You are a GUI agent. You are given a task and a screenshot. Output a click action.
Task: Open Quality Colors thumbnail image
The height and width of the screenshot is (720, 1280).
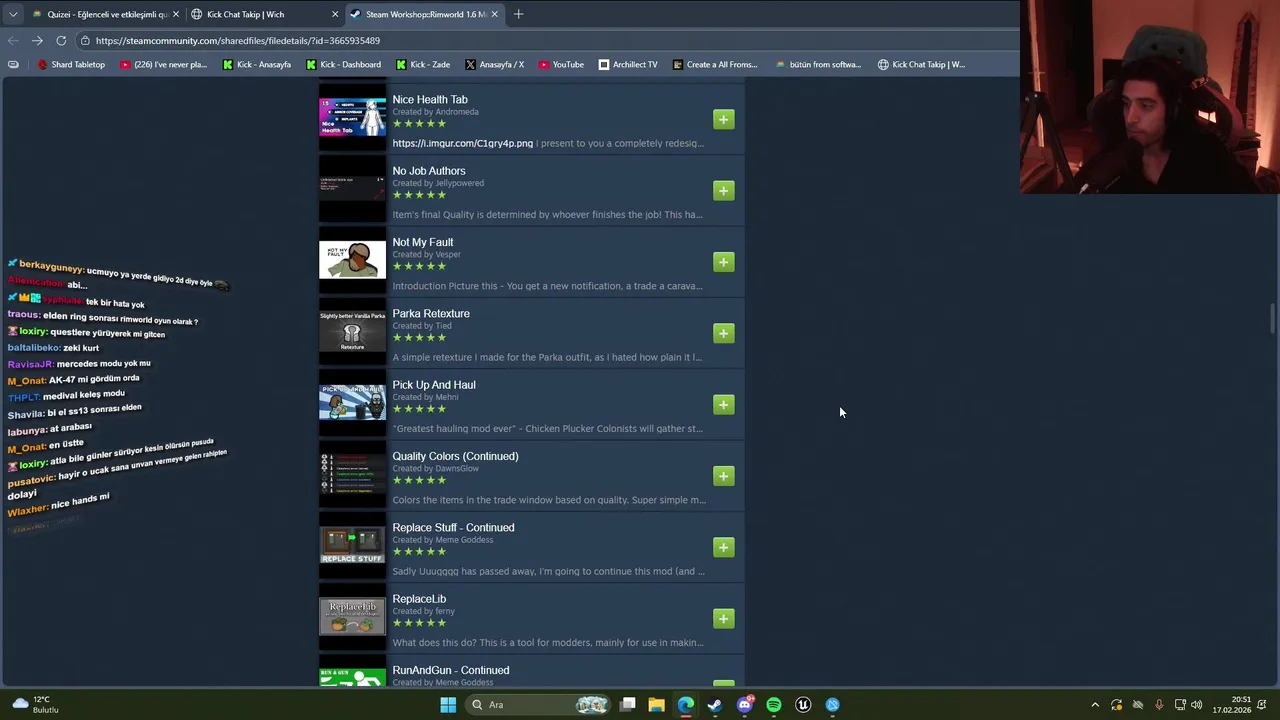point(352,474)
